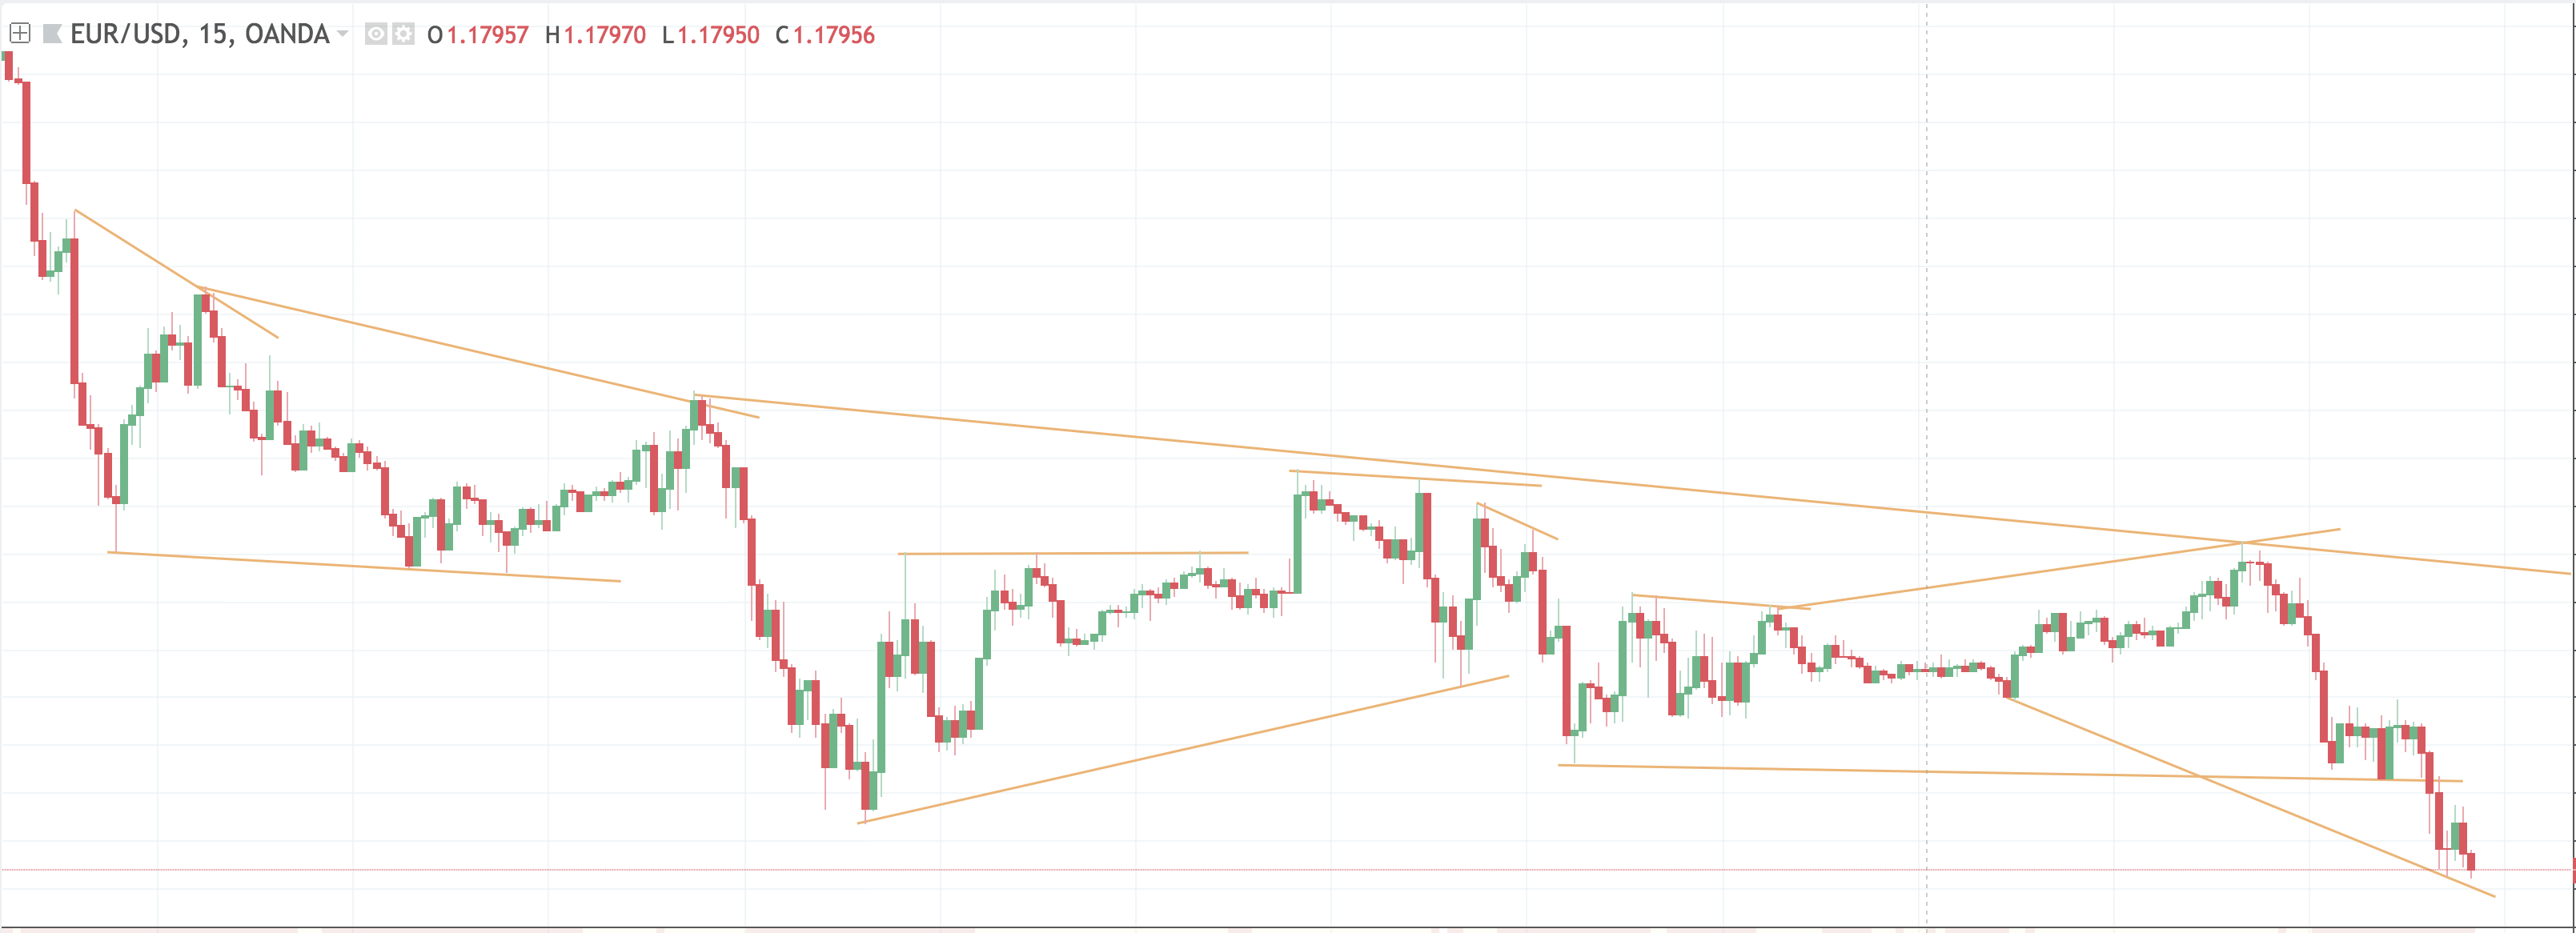
Task: Click the plus box icon beside the symbol flag
Action: pyautogui.click(x=20, y=34)
